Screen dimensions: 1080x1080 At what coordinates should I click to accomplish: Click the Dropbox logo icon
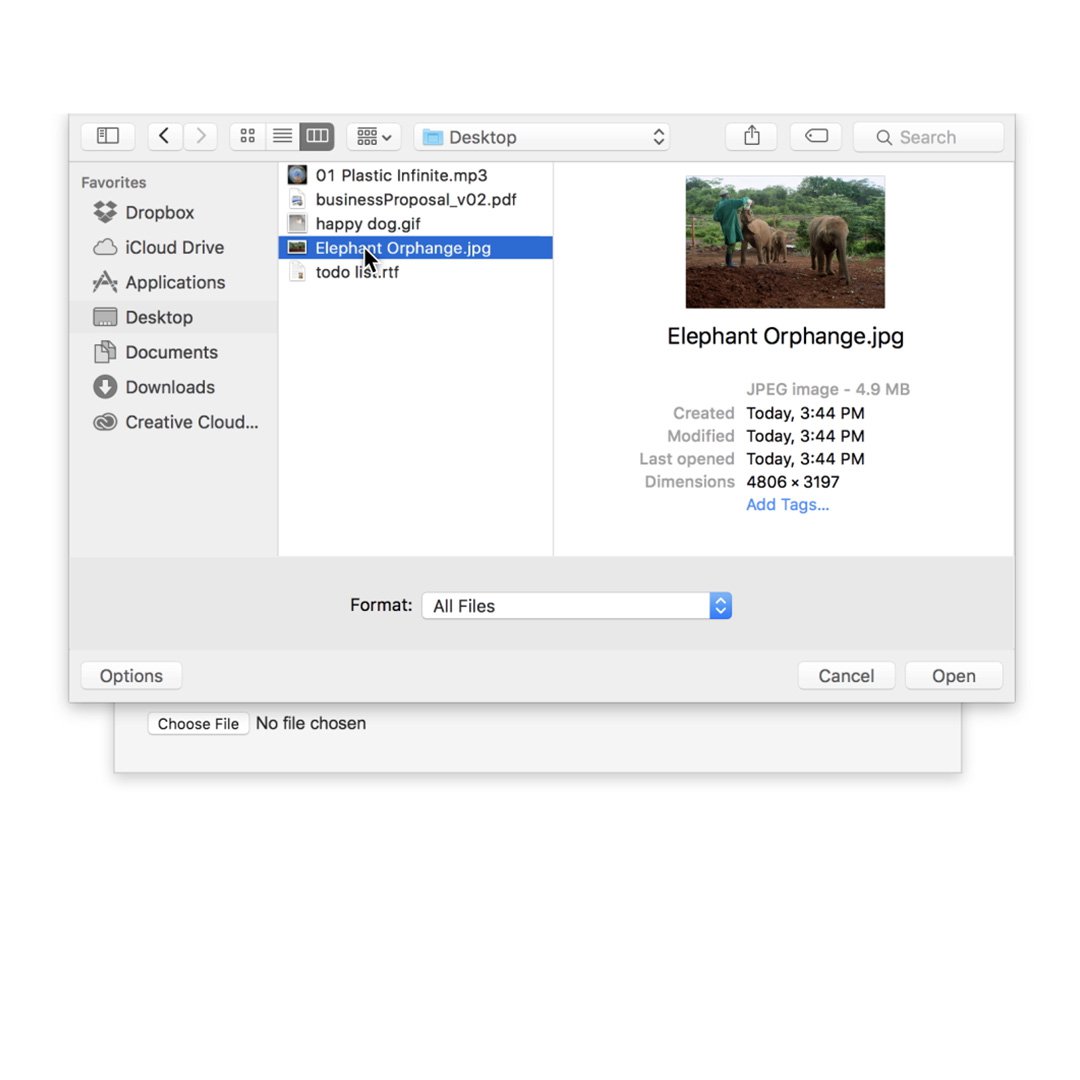pyautogui.click(x=105, y=212)
